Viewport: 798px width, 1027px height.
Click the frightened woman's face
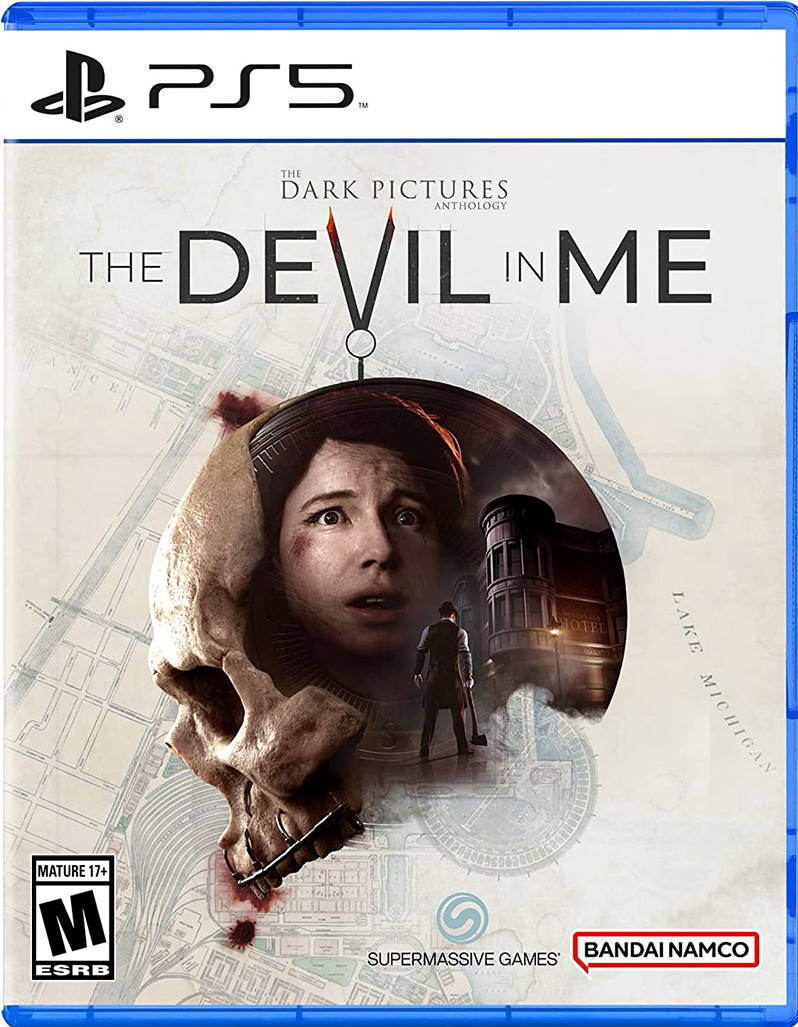click(357, 550)
